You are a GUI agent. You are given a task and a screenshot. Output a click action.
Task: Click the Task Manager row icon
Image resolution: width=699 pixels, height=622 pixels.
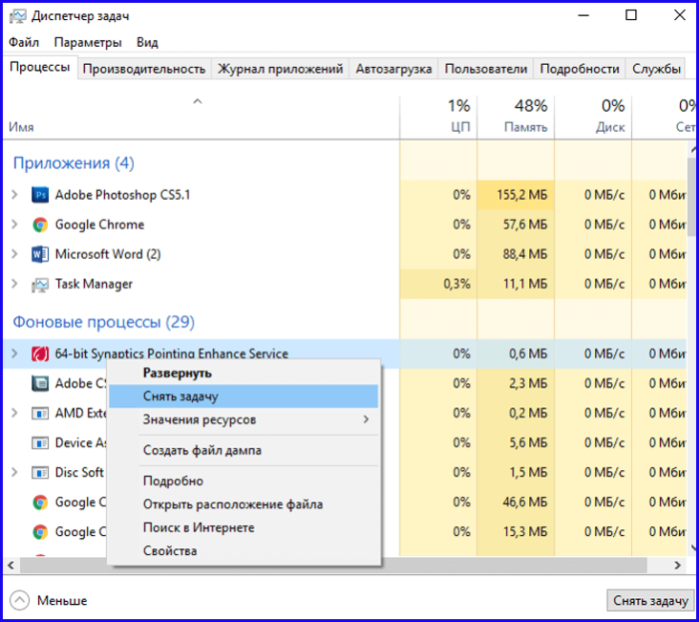(x=40, y=284)
